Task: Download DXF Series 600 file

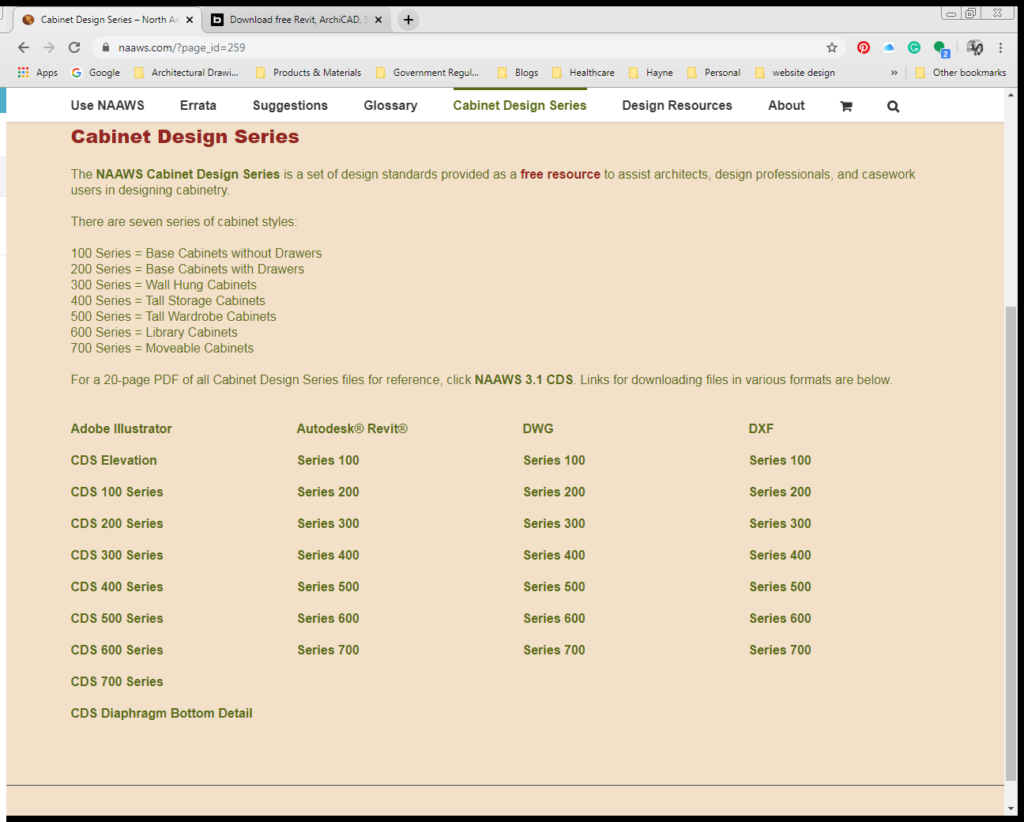Action: (780, 618)
